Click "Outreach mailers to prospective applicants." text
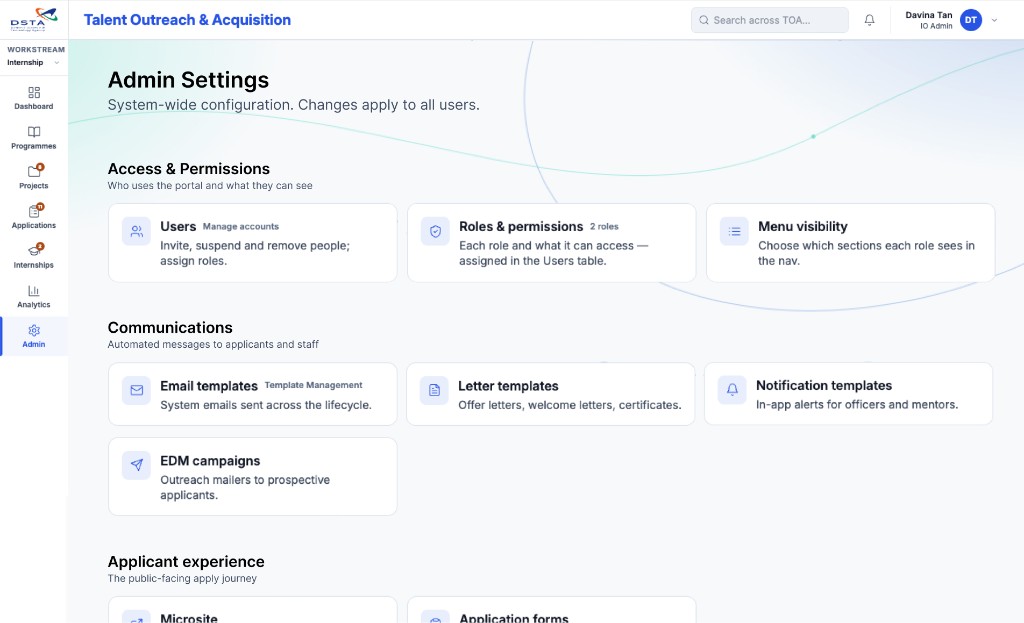Viewport: 1024px width, 623px height. [245, 487]
